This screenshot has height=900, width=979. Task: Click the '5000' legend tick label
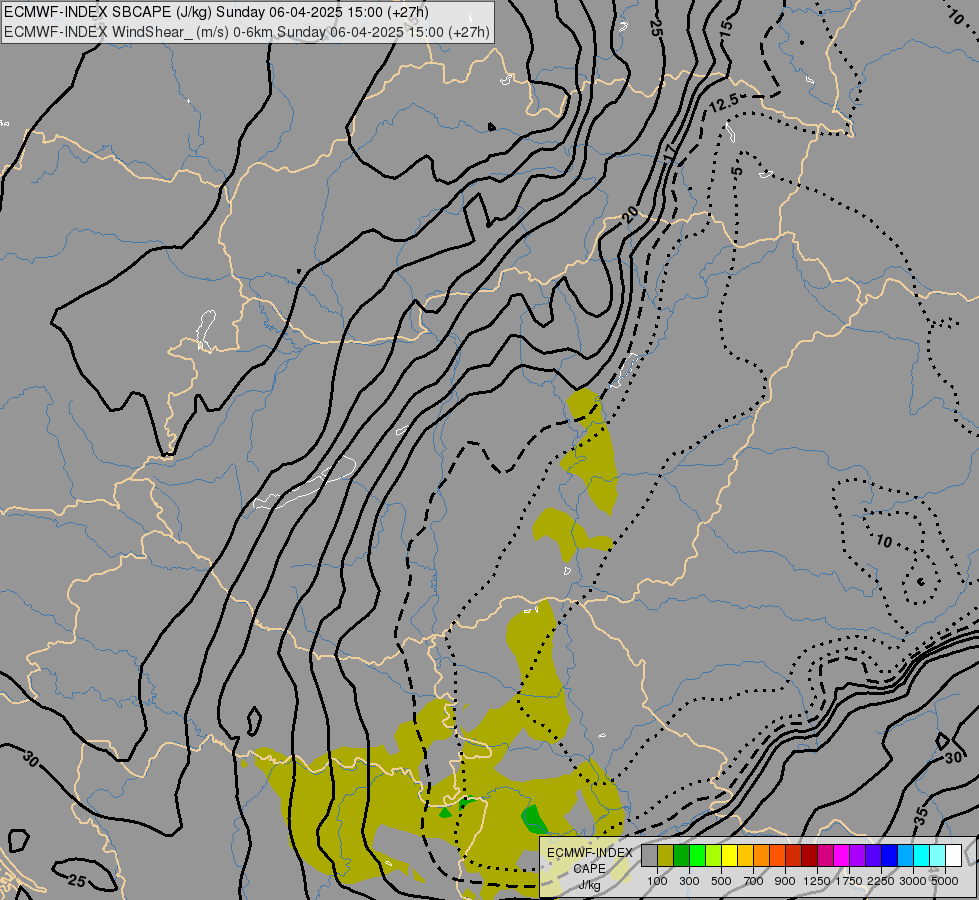pyautogui.click(x=945, y=881)
